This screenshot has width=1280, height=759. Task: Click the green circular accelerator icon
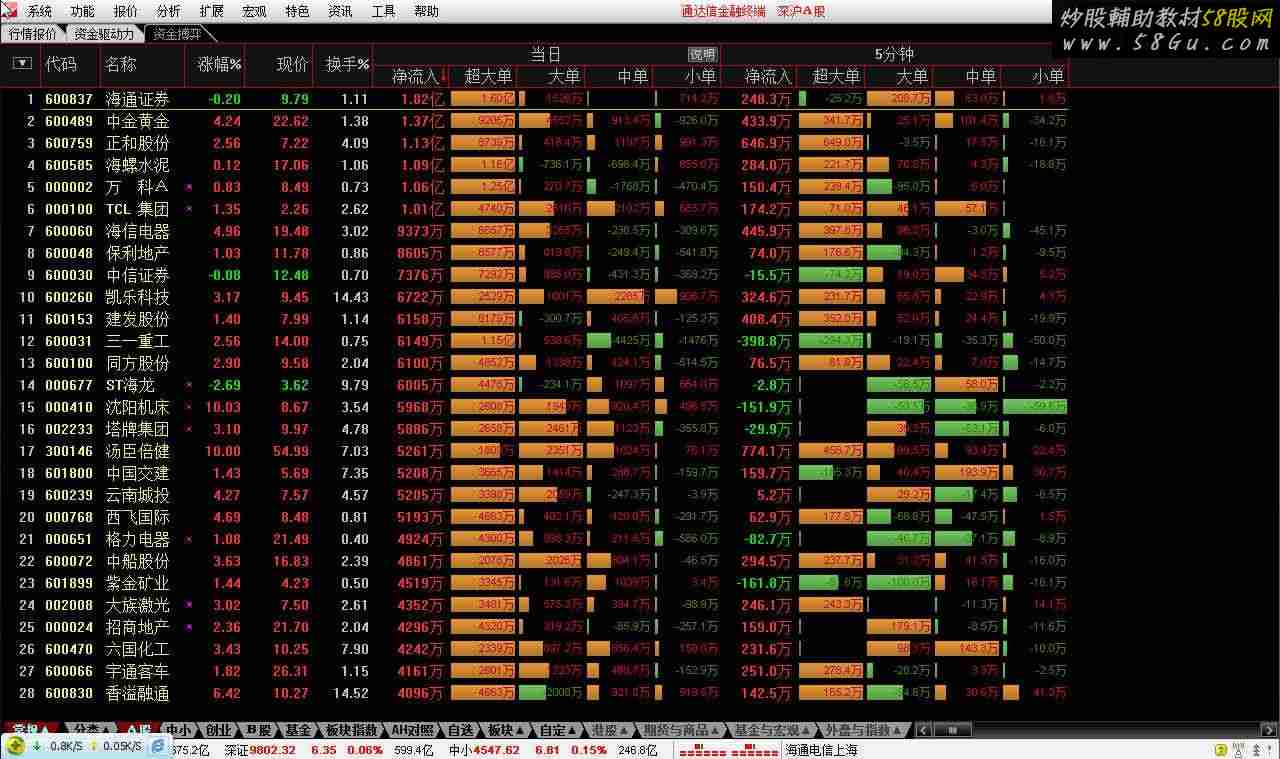[x=15, y=746]
